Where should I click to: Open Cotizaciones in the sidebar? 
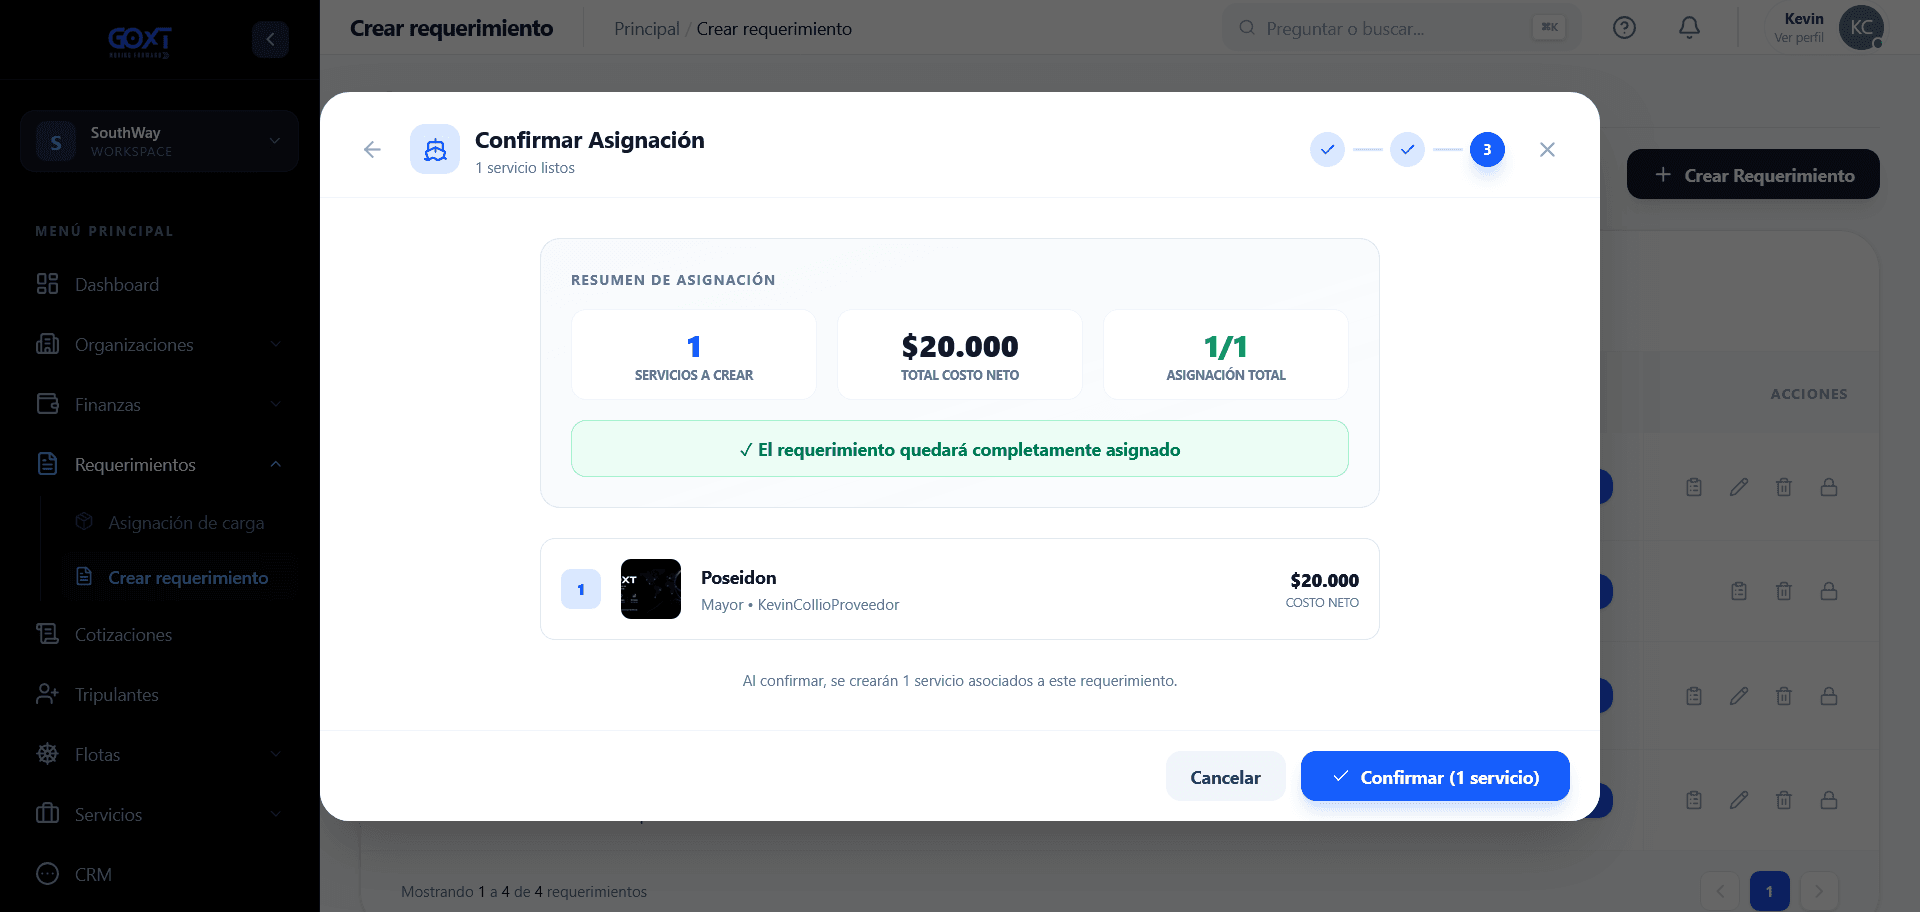point(123,635)
